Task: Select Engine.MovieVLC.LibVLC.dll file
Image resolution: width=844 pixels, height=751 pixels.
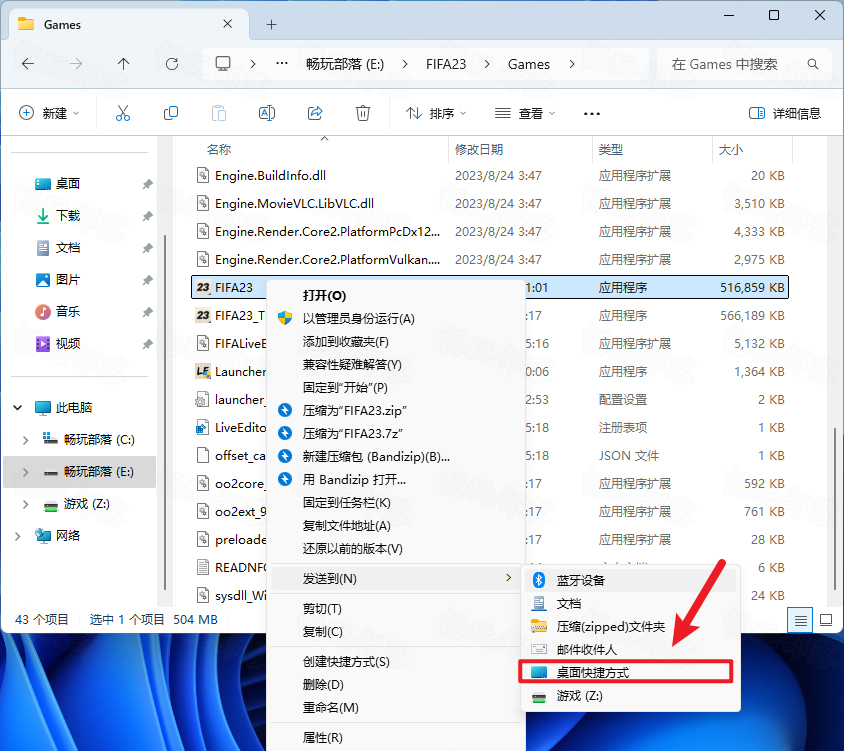Action: (294, 203)
